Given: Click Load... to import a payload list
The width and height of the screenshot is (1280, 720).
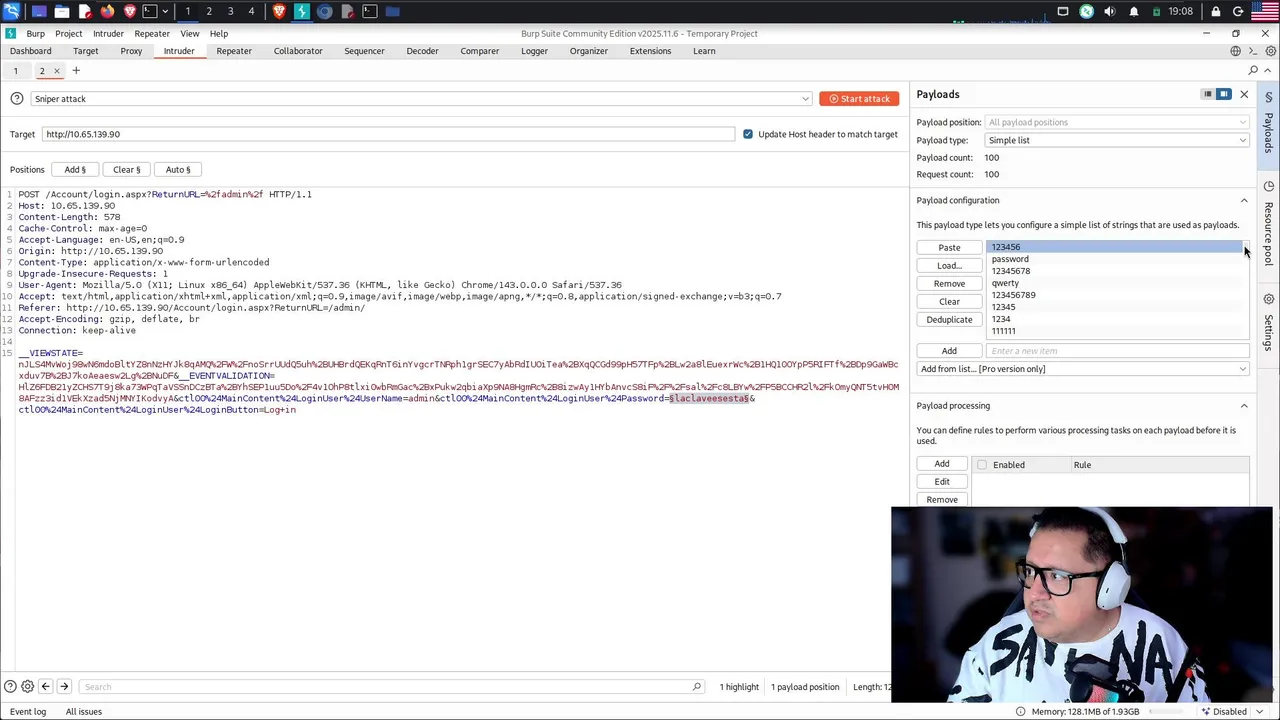Looking at the screenshot, I should pos(949,266).
